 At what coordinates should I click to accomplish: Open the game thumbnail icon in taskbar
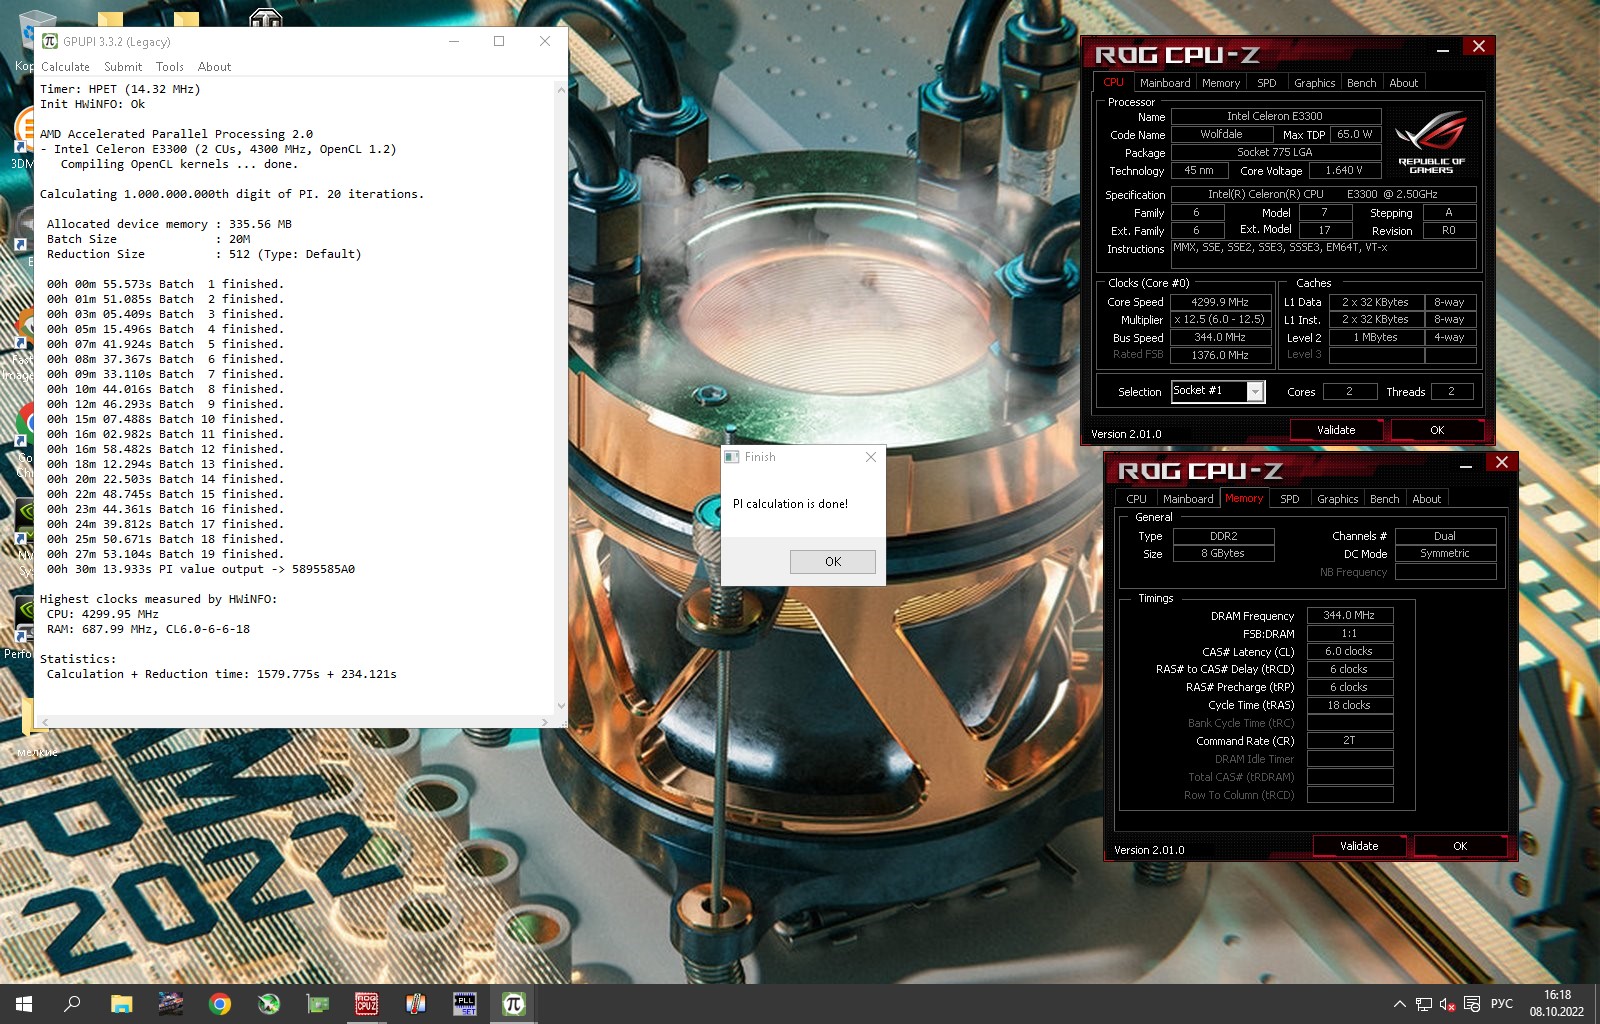click(x=171, y=1004)
